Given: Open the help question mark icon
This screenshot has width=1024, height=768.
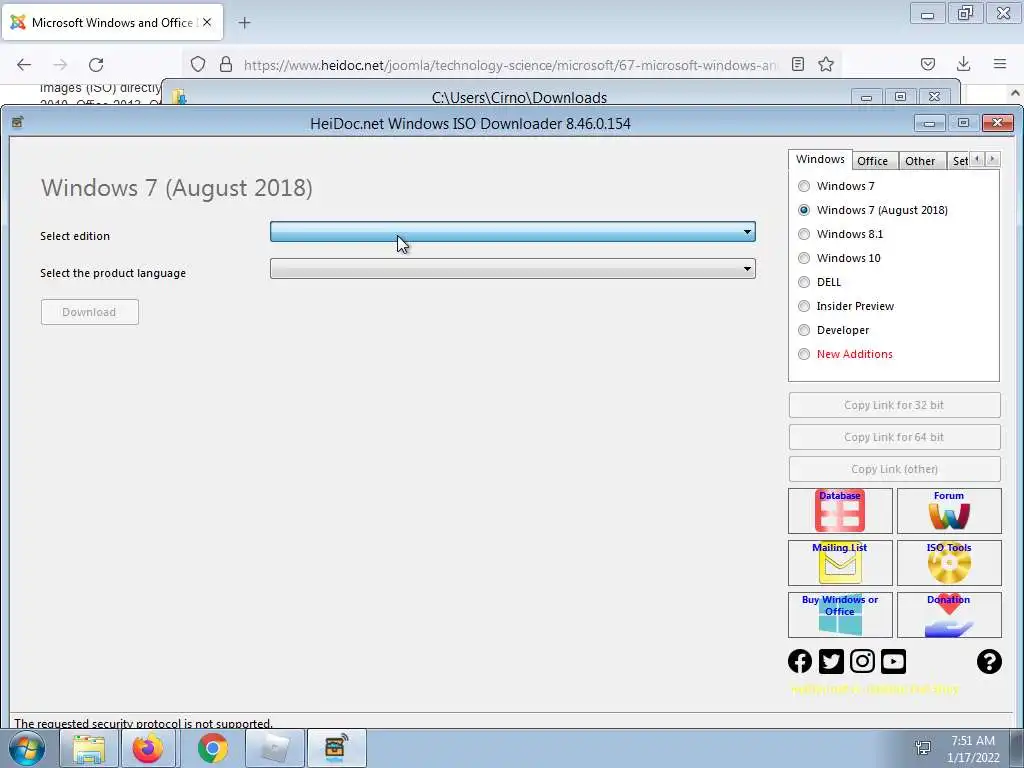Looking at the screenshot, I should (989, 661).
